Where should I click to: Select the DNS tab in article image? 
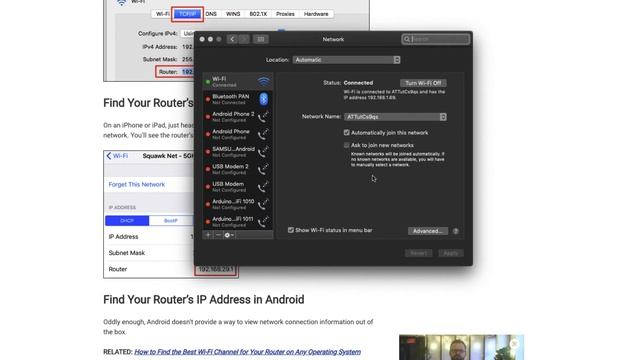coord(211,14)
